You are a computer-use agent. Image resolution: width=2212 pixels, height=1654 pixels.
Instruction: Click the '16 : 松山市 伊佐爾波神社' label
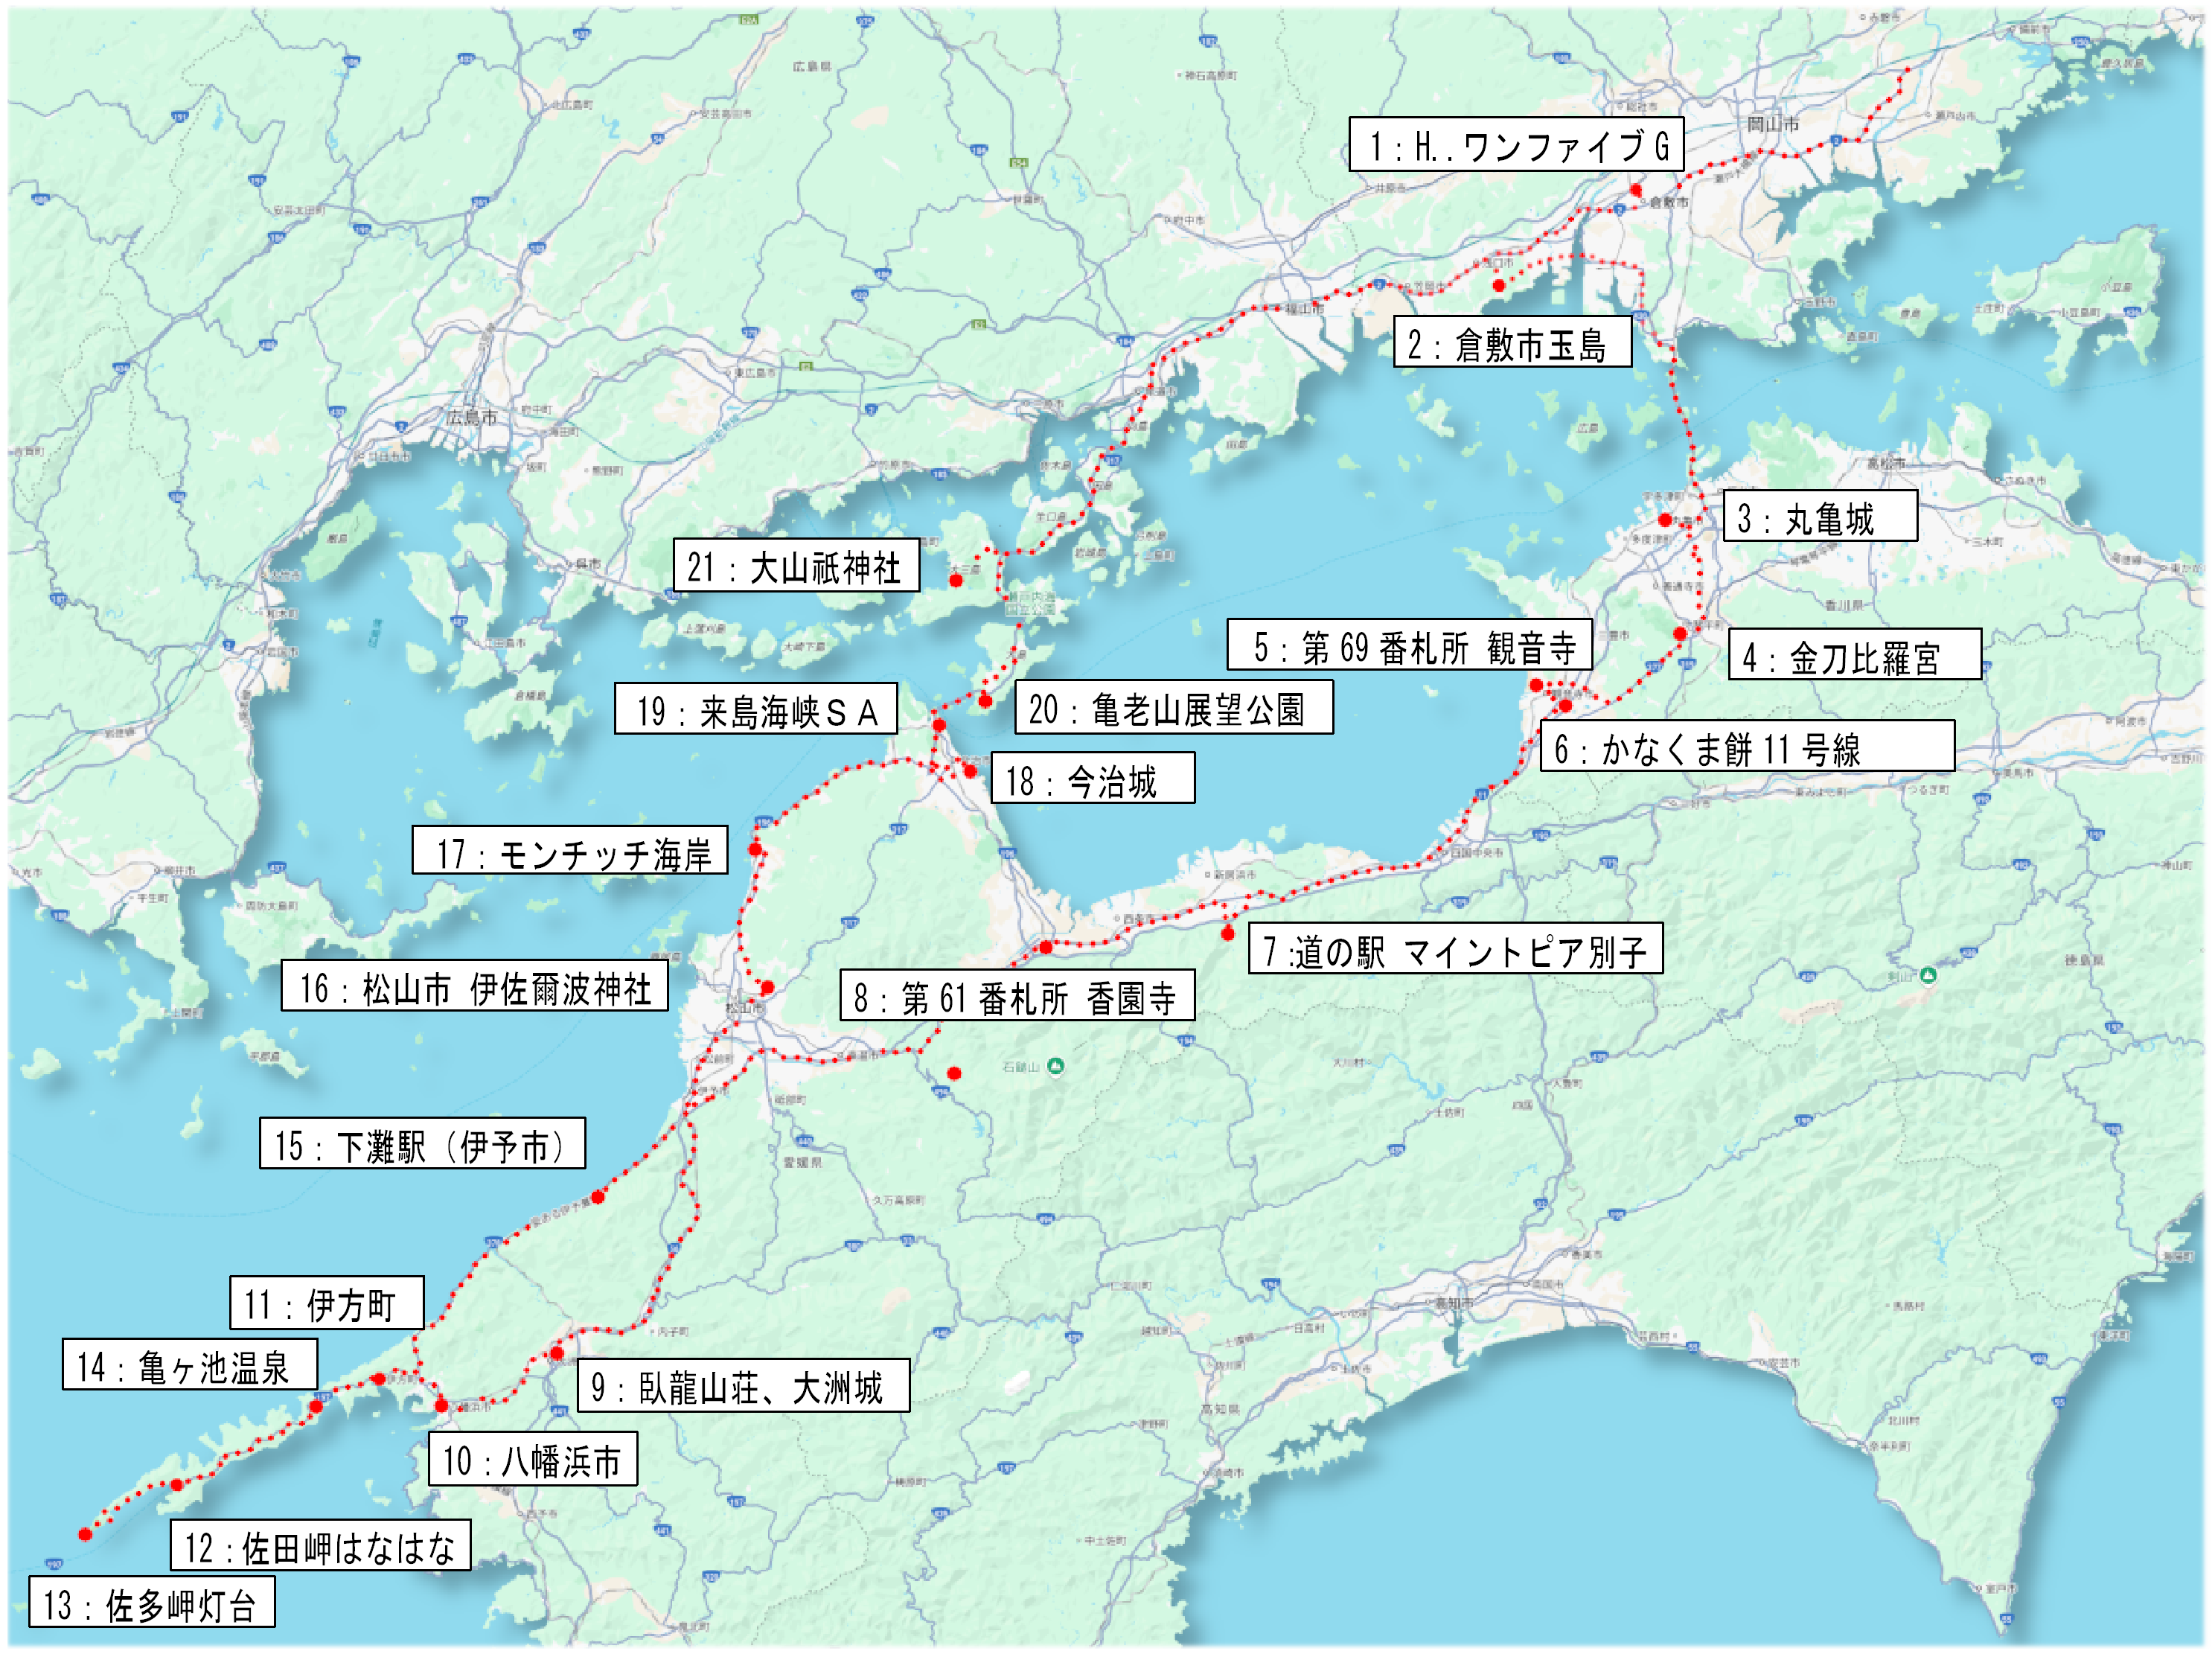474,986
